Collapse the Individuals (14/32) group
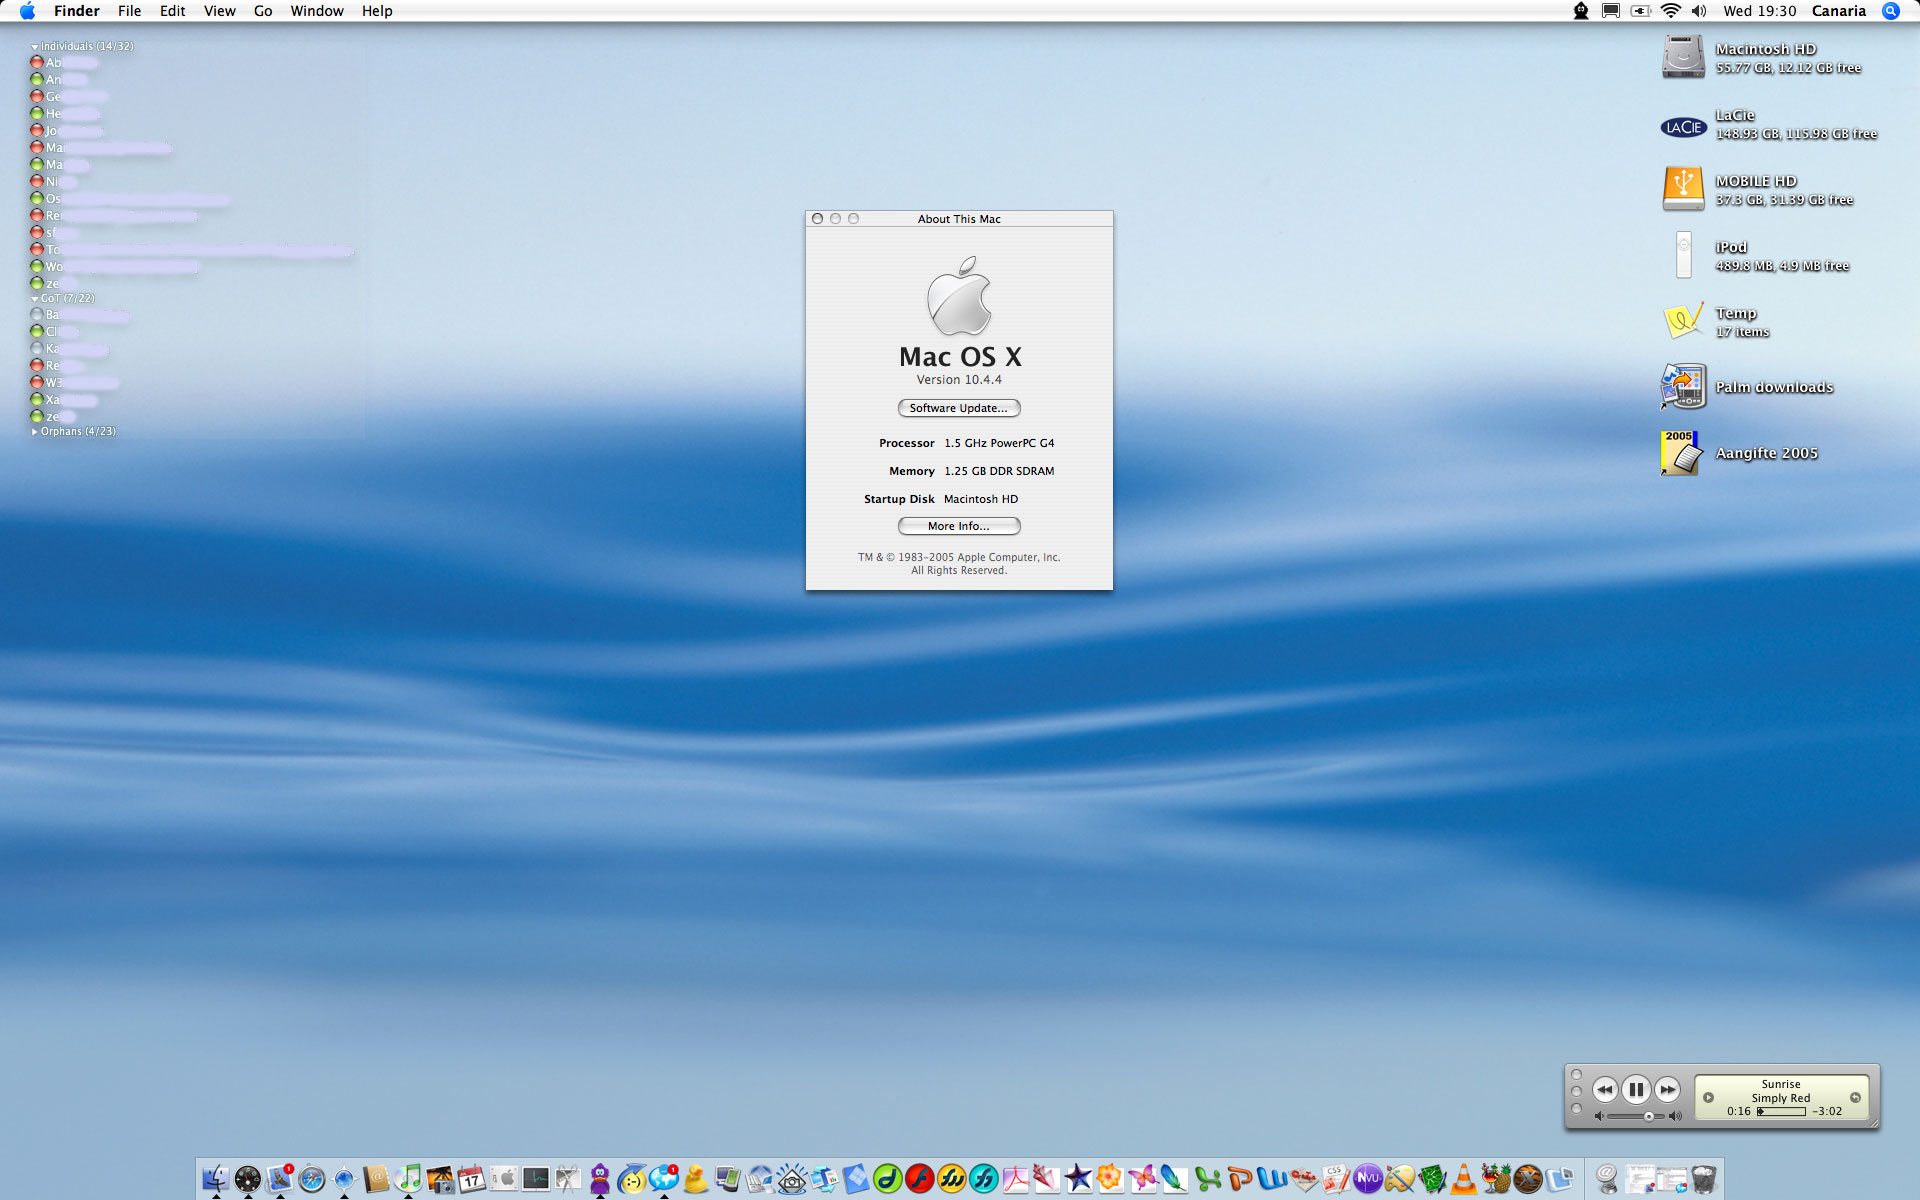1920x1200 pixels. (x=35, y=47)
